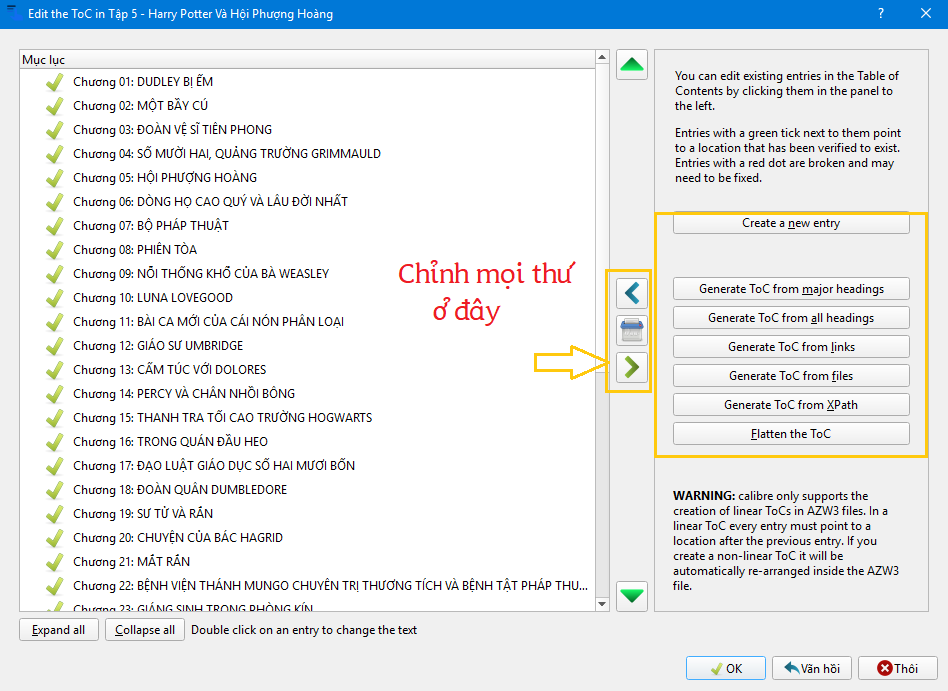Select Chương 09 BÀ WEASLEY entry
Image resolution: width=948 pixels, height=691 pixels.
pyautogui.click(x=201, y=274)
